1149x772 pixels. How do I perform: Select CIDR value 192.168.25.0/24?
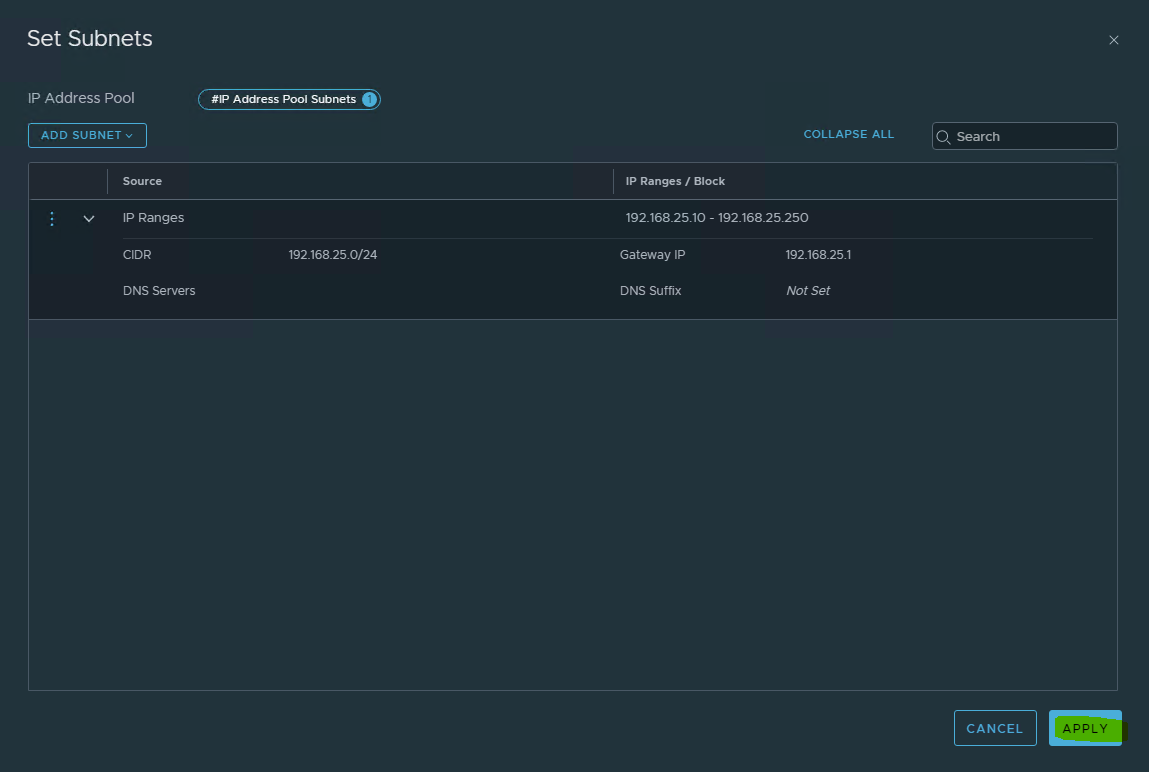pos(333,255)
